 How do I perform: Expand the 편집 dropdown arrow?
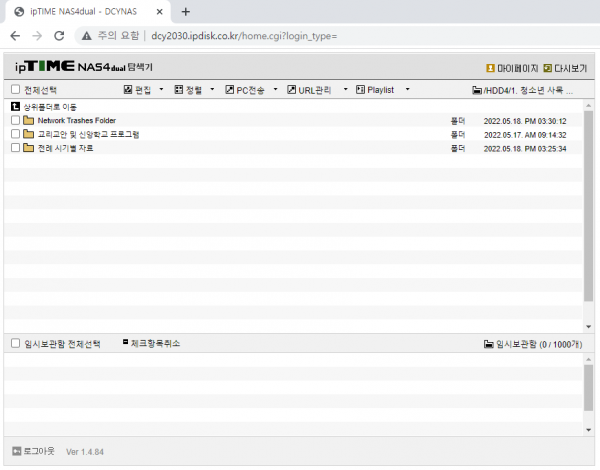[x=161, y=89]
